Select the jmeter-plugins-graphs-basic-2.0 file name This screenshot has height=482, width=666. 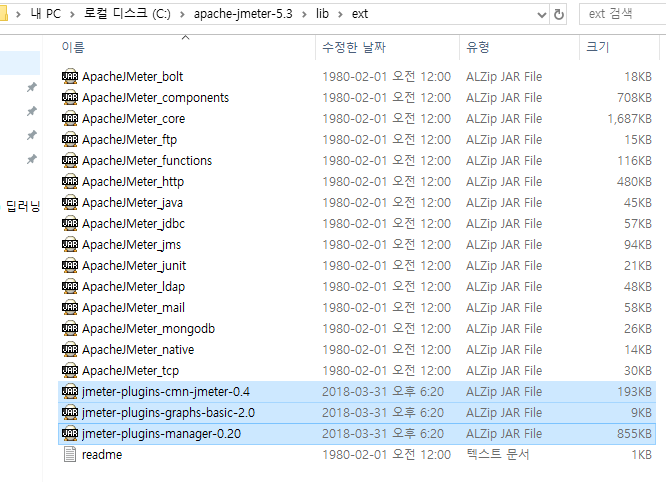(x=169, y=413)
